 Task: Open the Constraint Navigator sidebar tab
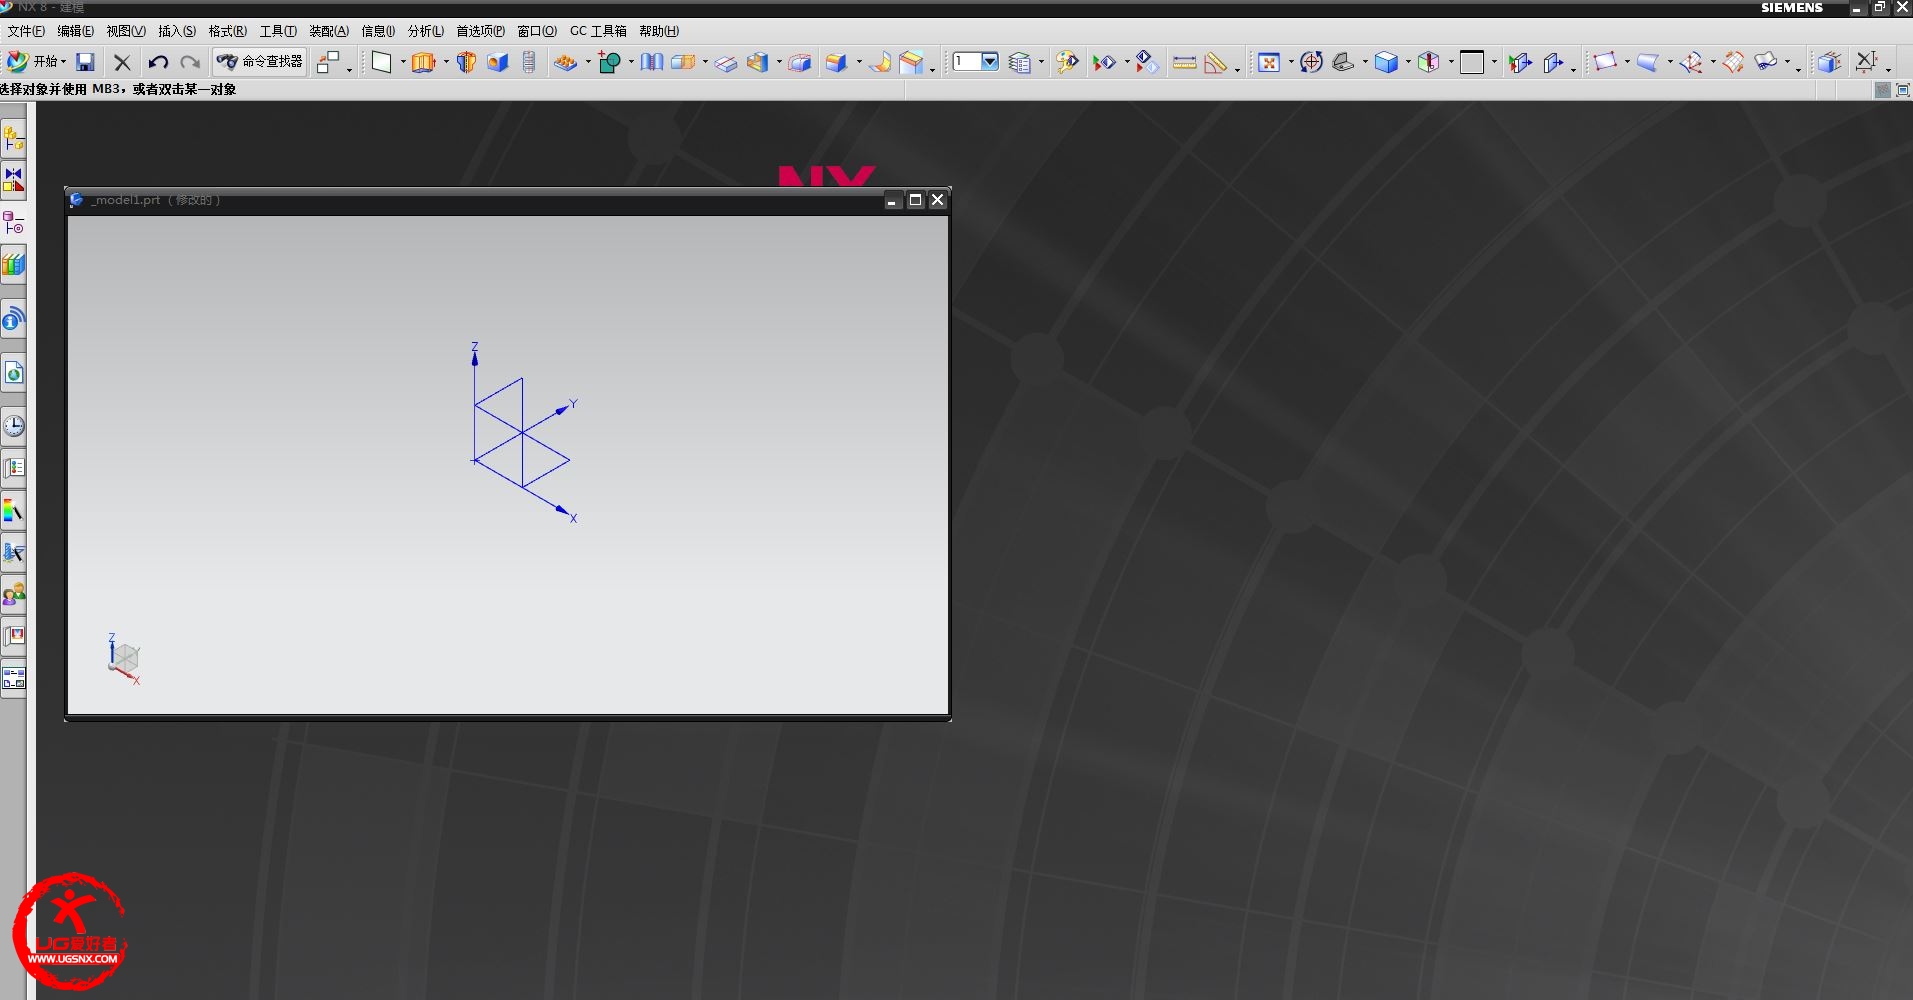[14, 181]
